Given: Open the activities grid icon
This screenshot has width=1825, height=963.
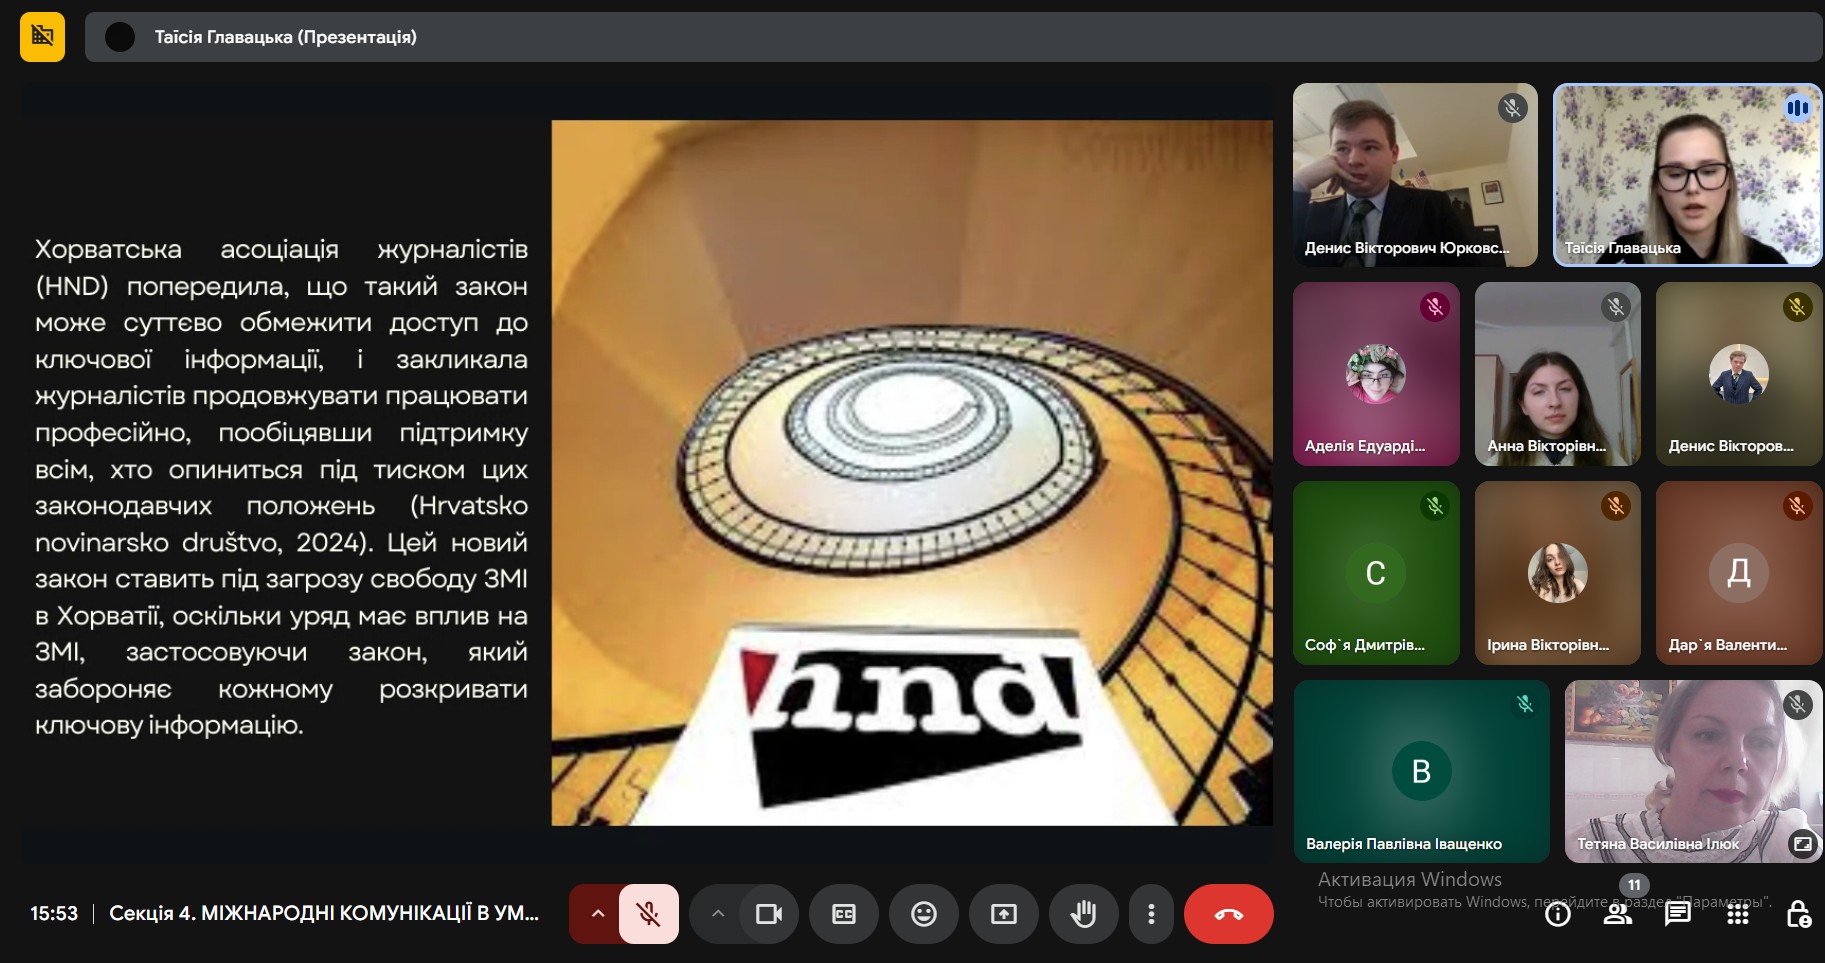Looking at the screenshot, I should (x=1738, y=914).
